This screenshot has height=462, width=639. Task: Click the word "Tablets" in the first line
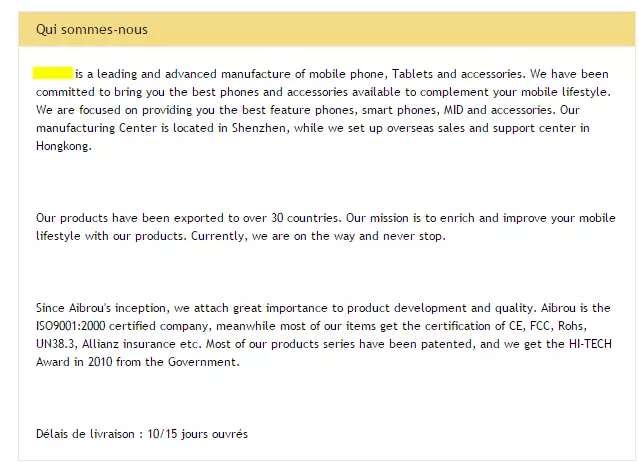coord(411,74)
